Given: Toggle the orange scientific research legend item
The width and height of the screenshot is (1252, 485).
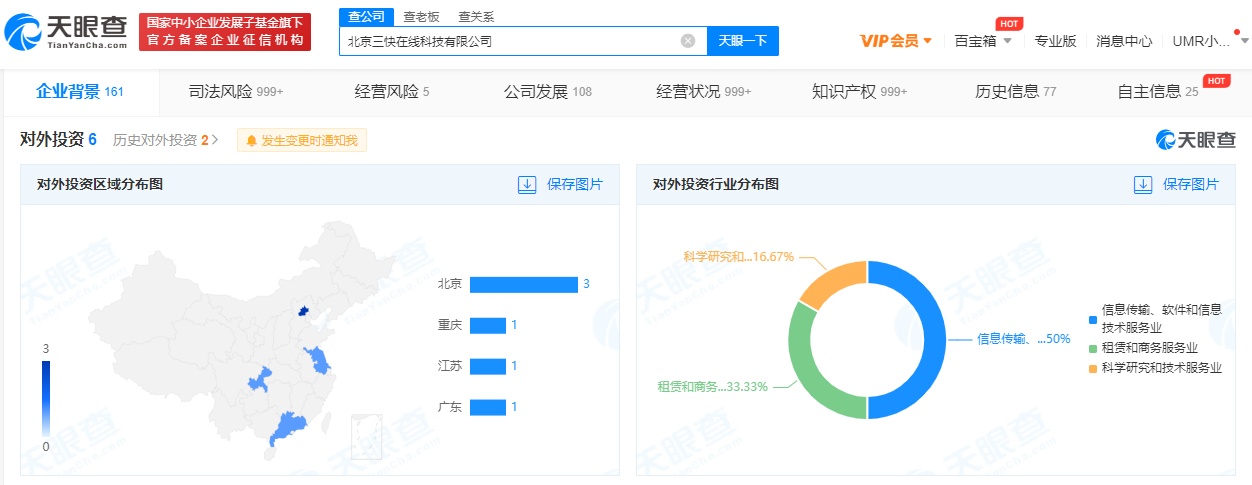Looking at the screenshot, I should [1093, 368].
